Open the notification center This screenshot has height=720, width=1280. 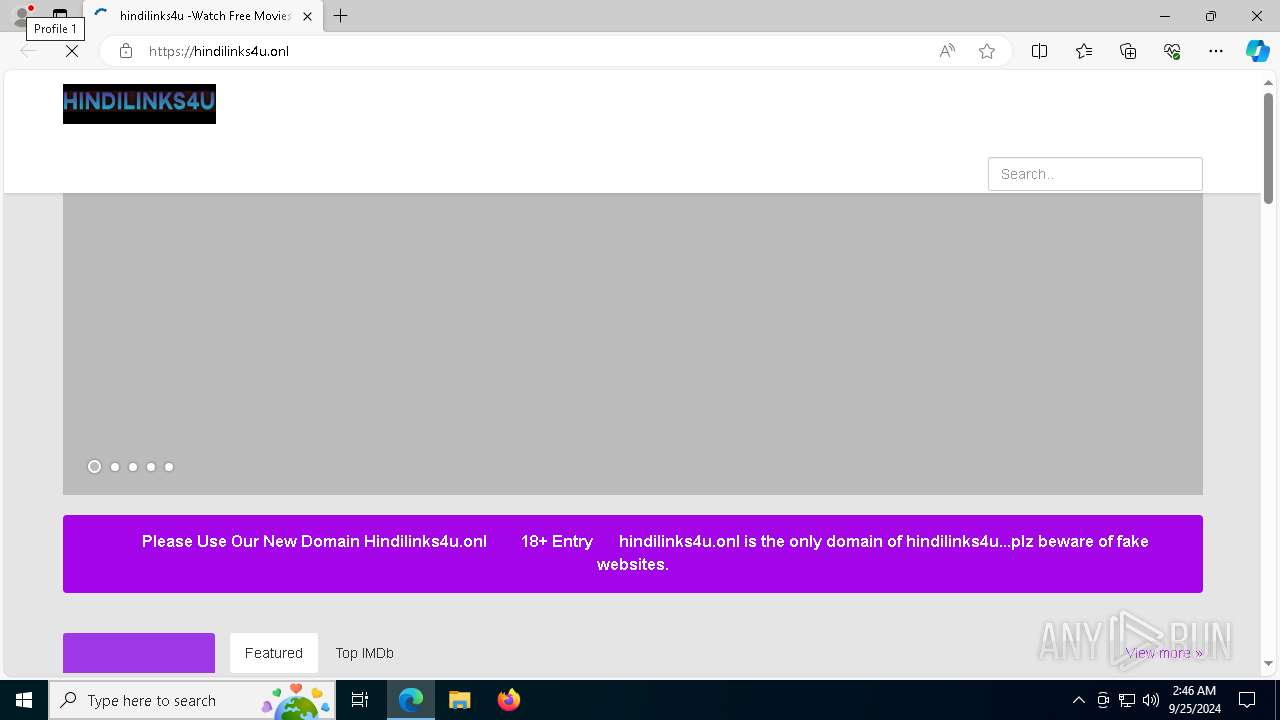coord(1247,700)
